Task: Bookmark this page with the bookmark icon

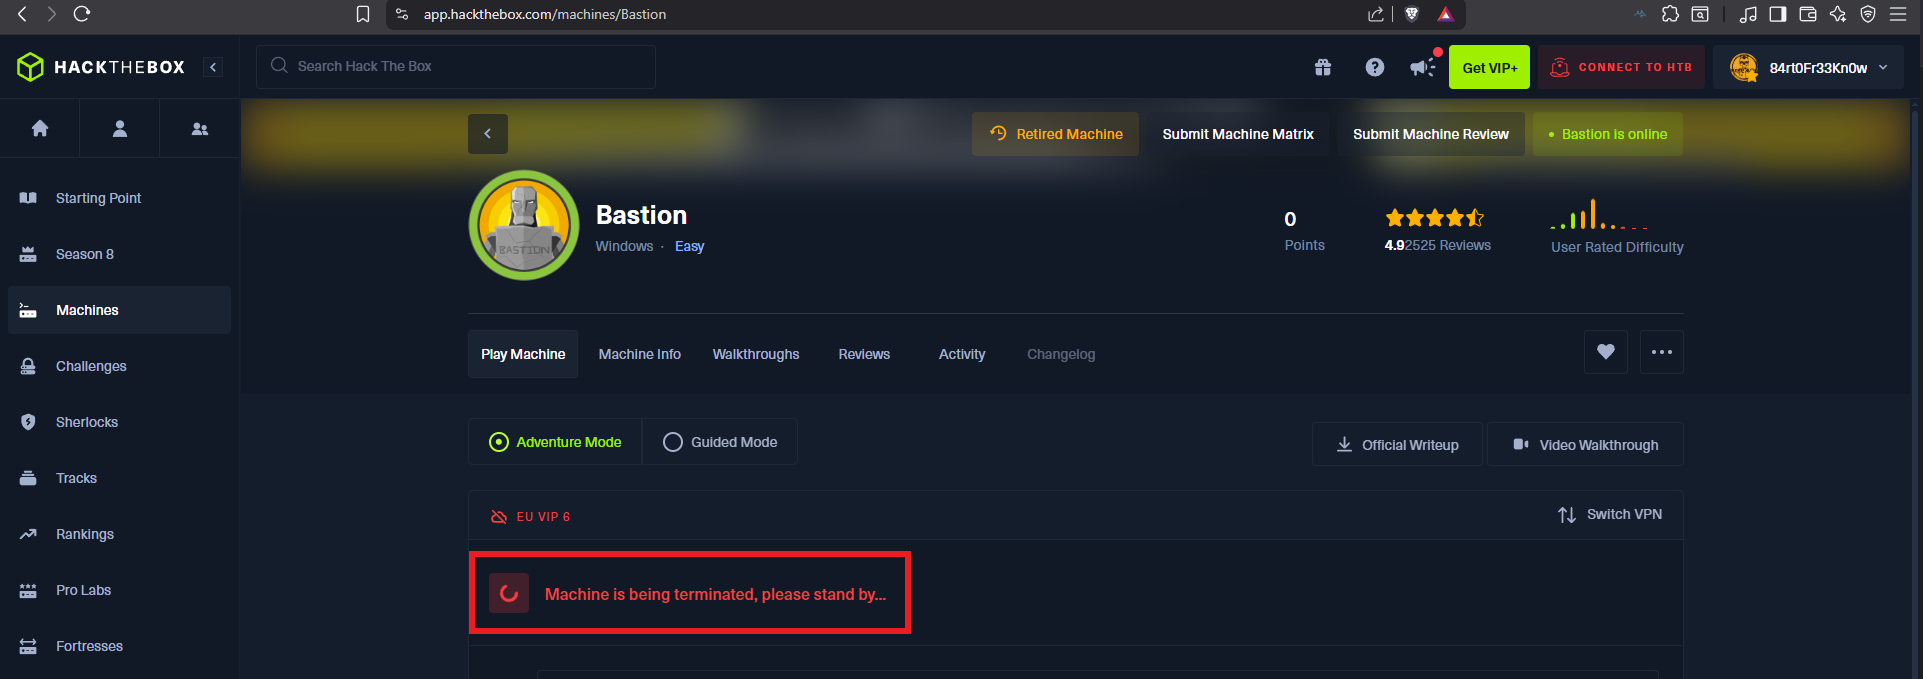Action: click(363, 14)
